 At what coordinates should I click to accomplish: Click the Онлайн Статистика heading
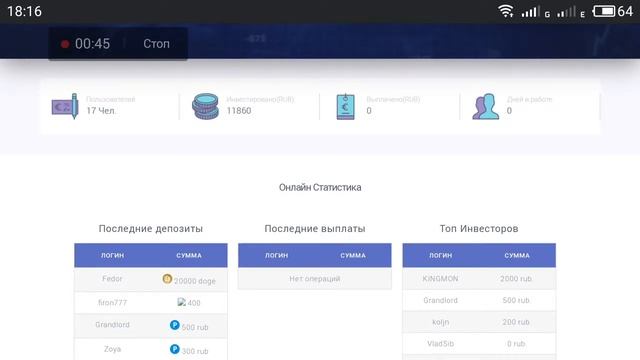[320, 187]
